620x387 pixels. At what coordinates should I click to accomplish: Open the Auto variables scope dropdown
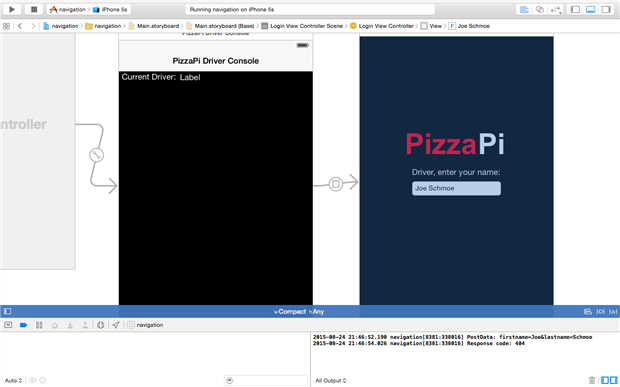pyautogui.click(x=13, y=380)
